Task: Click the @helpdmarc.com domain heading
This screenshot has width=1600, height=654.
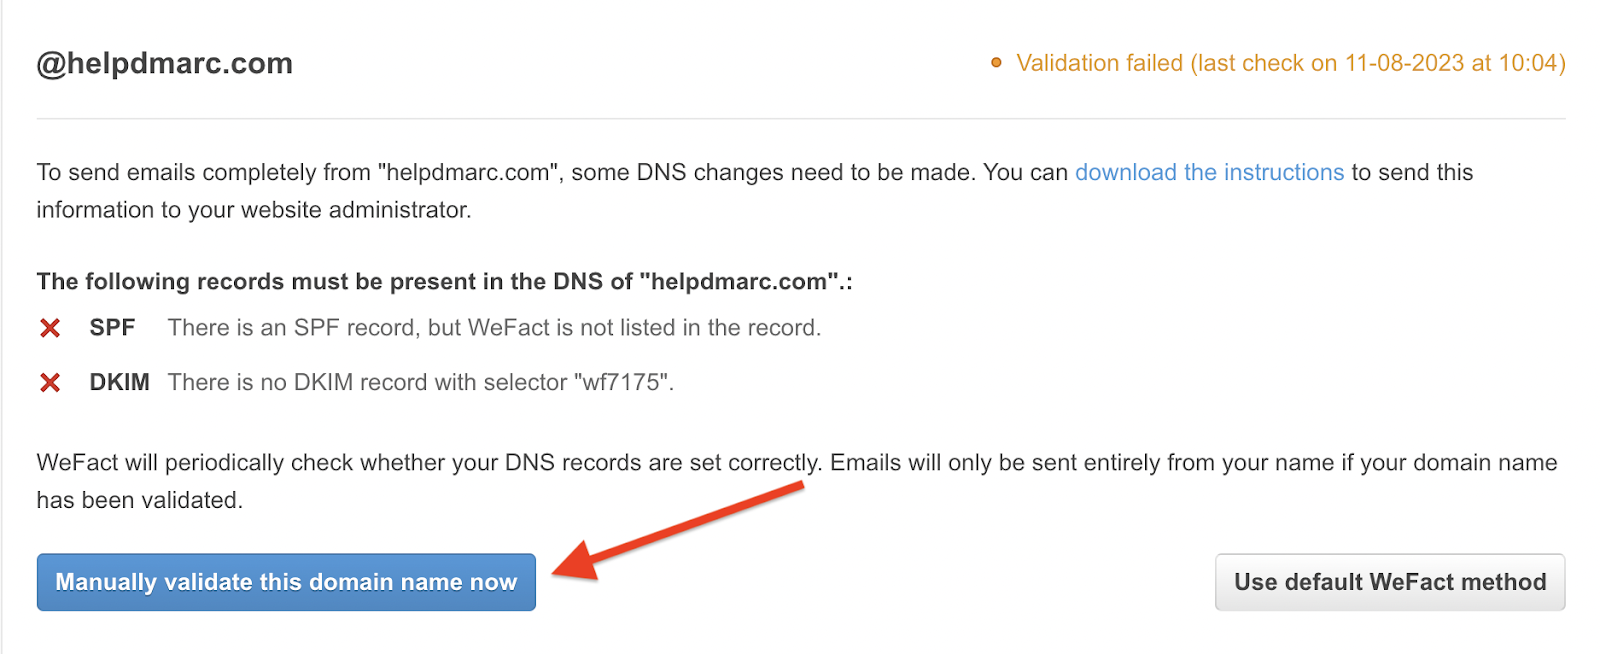Action: pyautogui.click(x=164, y=62)
